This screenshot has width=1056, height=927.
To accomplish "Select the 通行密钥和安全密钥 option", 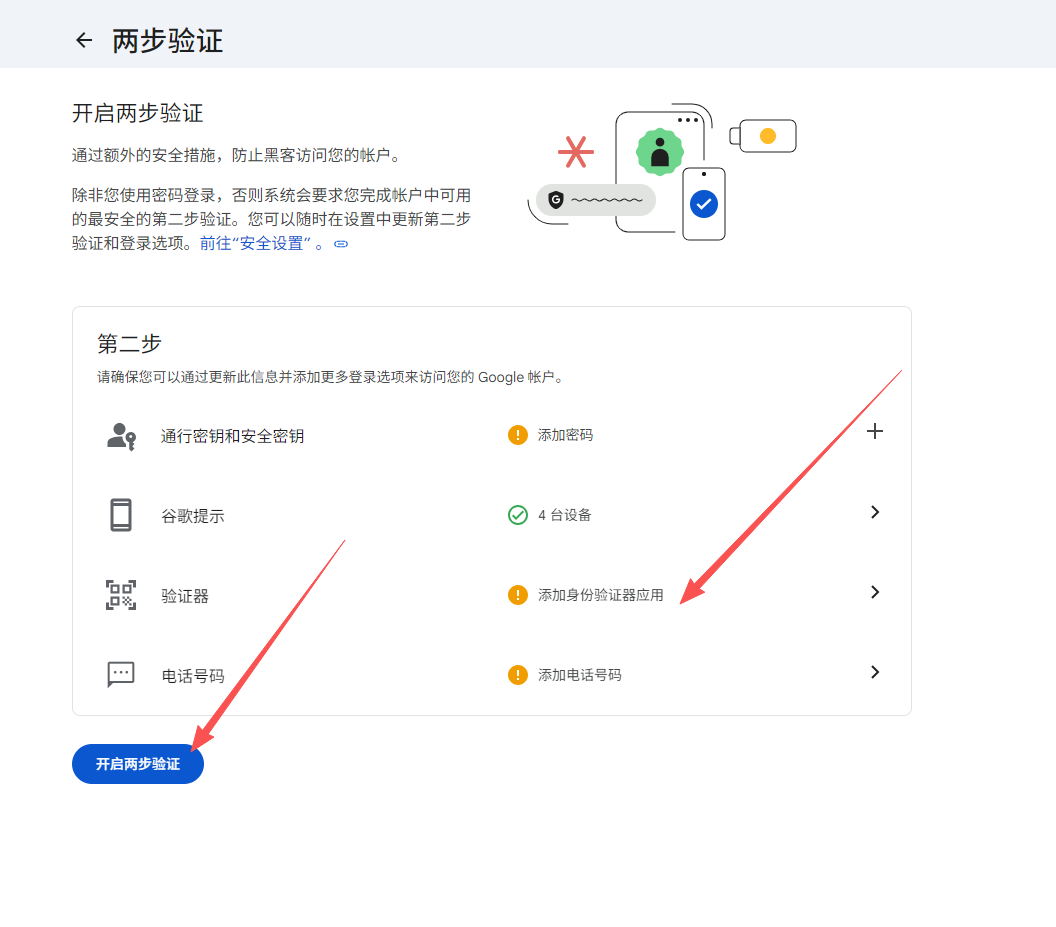I will 232,436.
